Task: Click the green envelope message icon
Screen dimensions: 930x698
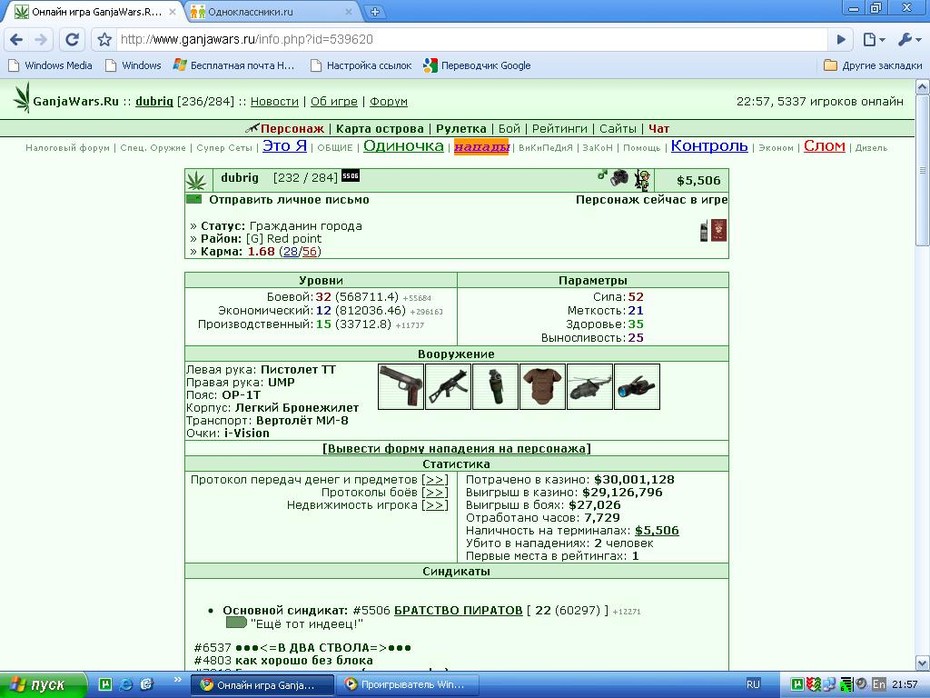Action: point(194,199)
